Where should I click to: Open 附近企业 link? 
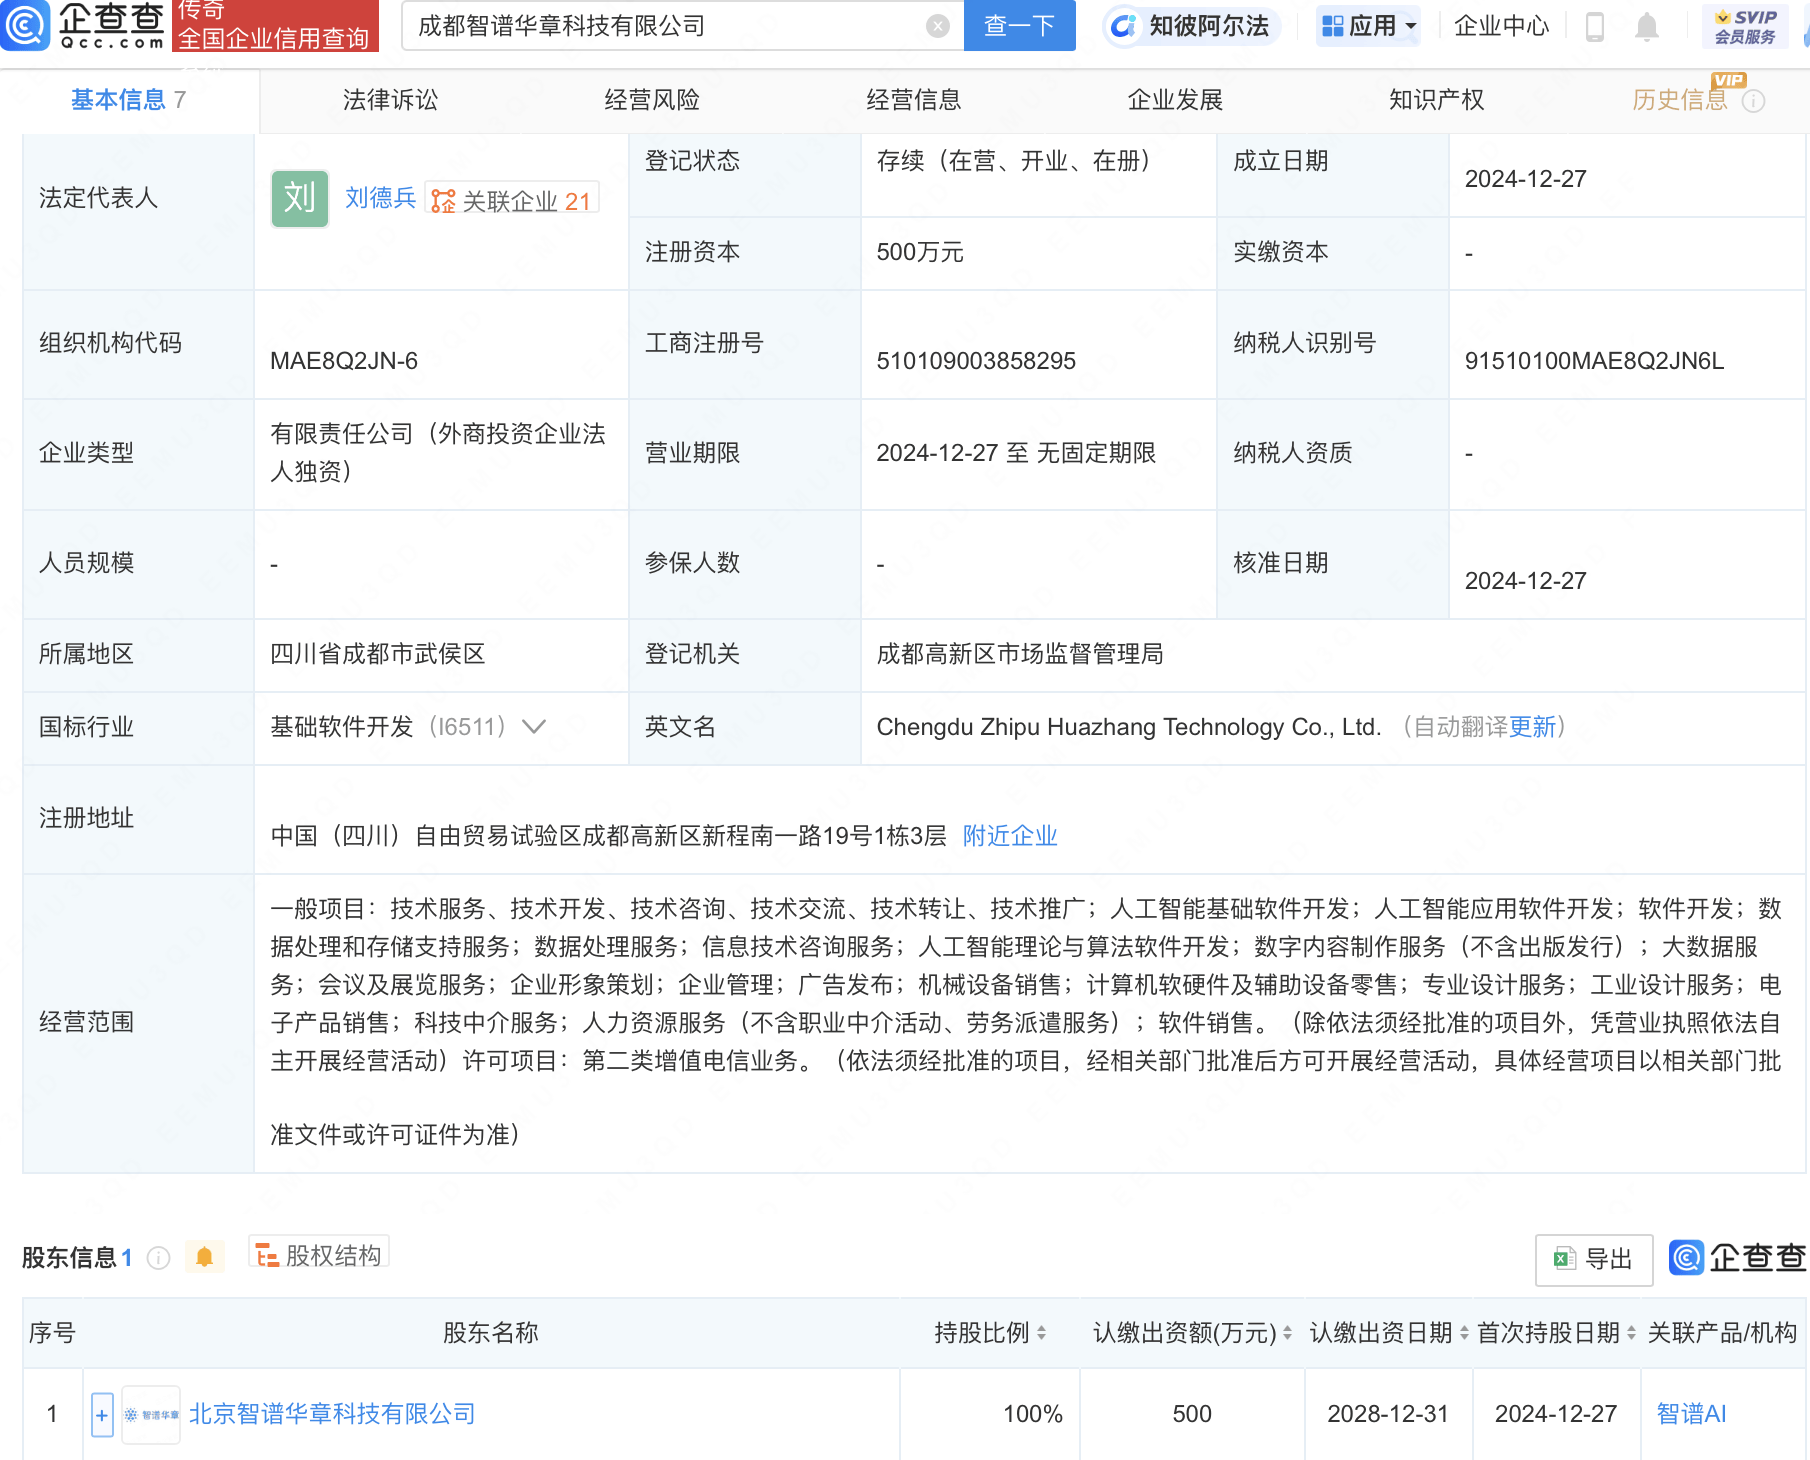(1010, 836)
